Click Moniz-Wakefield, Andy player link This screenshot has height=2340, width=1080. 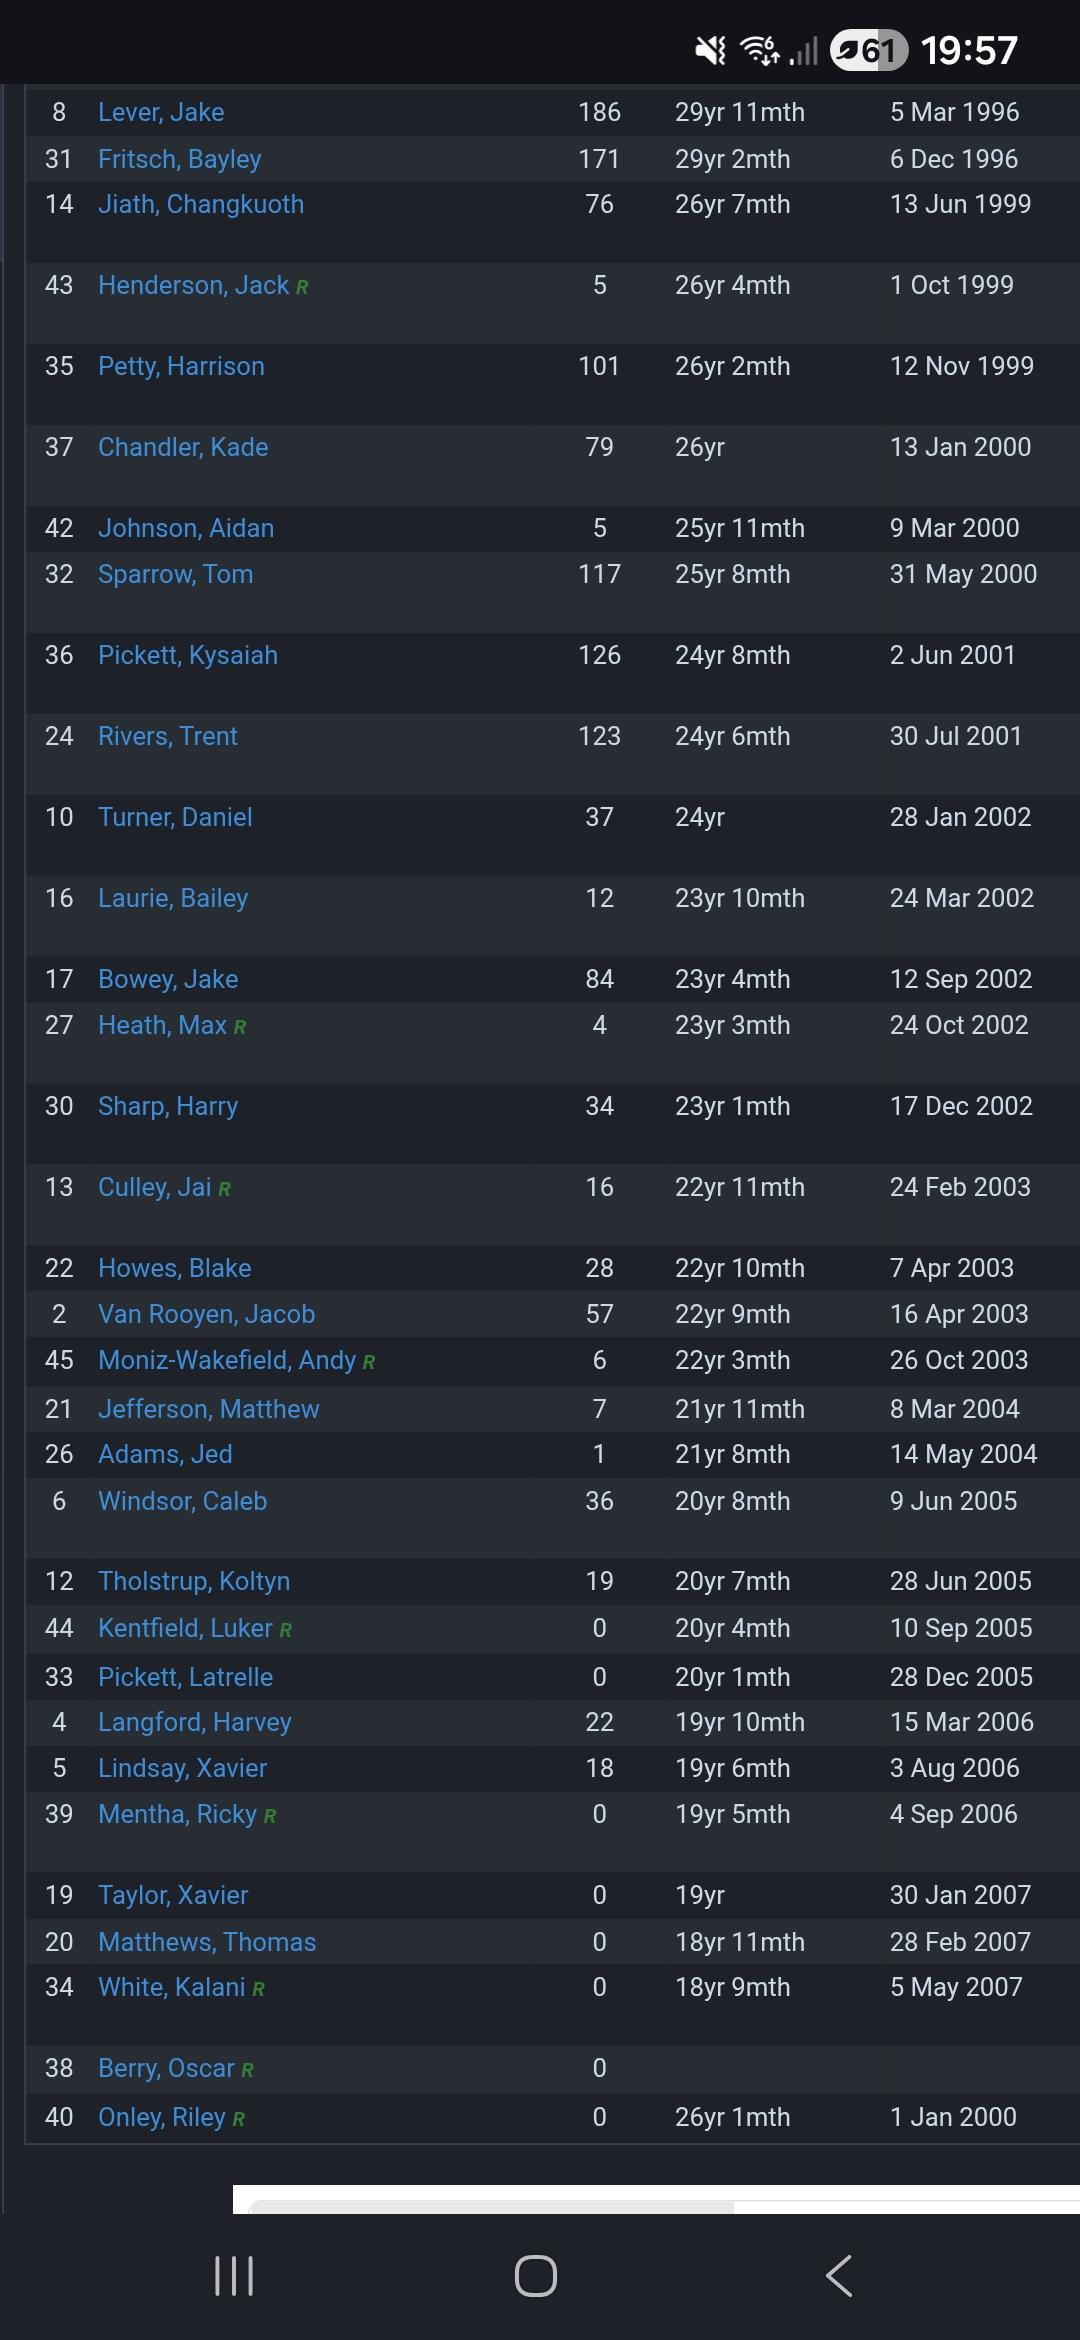pyautogui.click(x=227, y=1360)
